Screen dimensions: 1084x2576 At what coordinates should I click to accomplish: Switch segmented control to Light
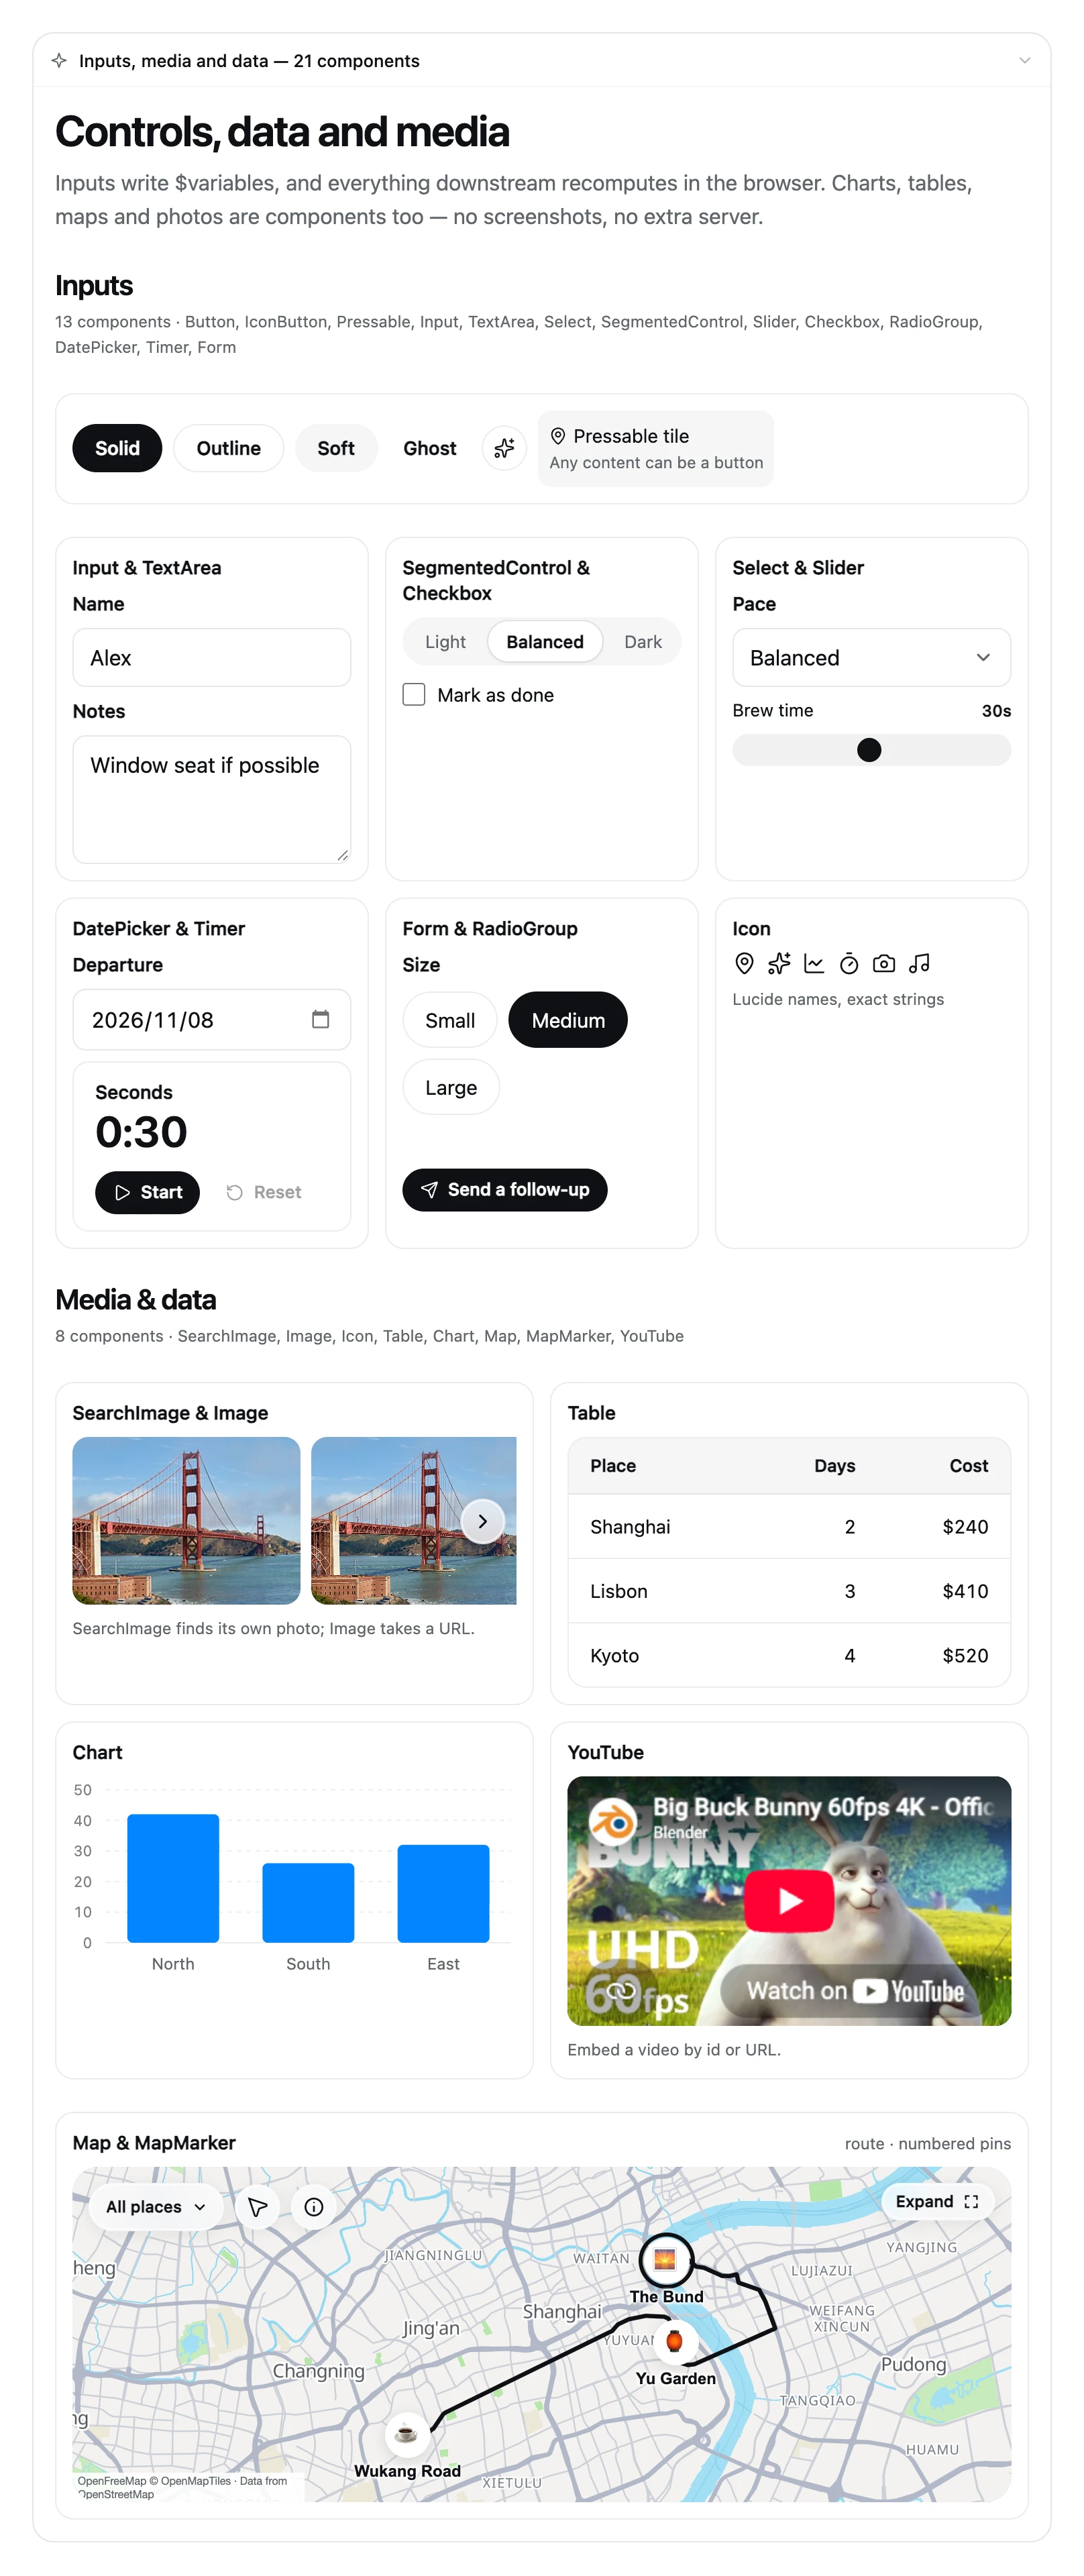point(445,642)
